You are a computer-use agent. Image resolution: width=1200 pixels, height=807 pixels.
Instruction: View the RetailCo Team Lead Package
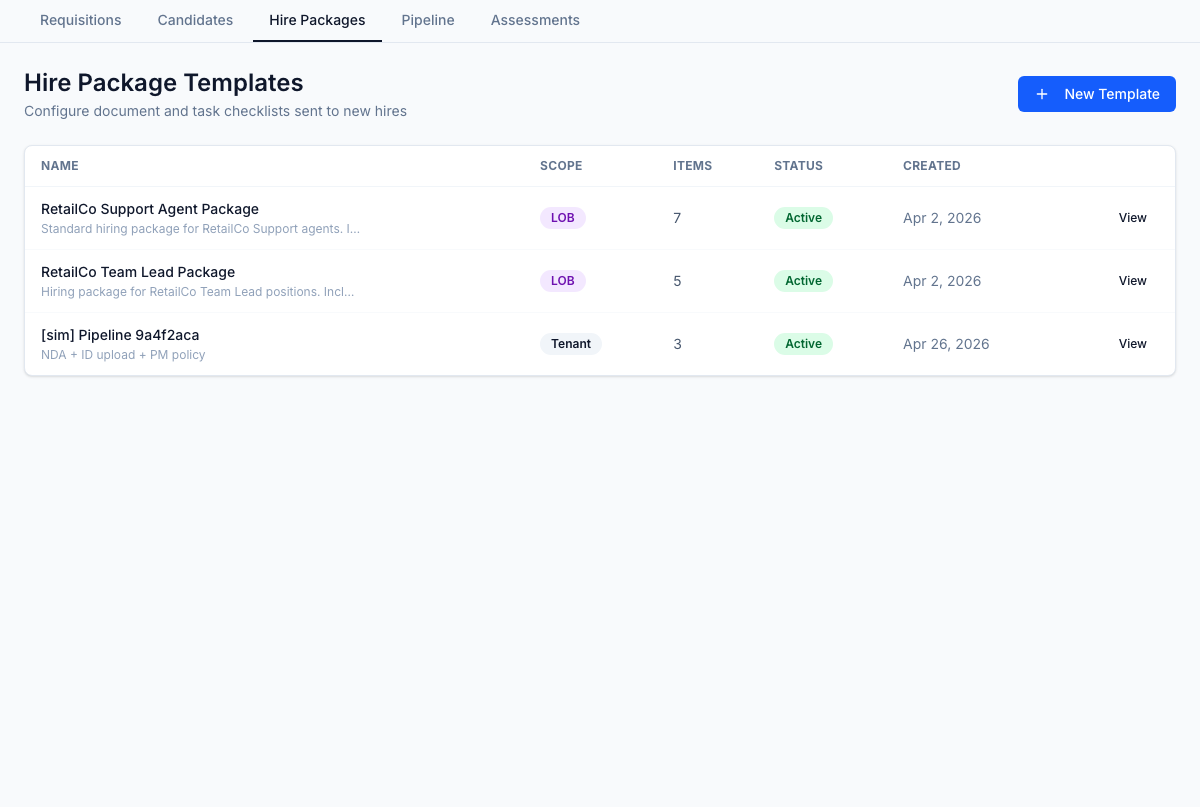click(1132, 281)
